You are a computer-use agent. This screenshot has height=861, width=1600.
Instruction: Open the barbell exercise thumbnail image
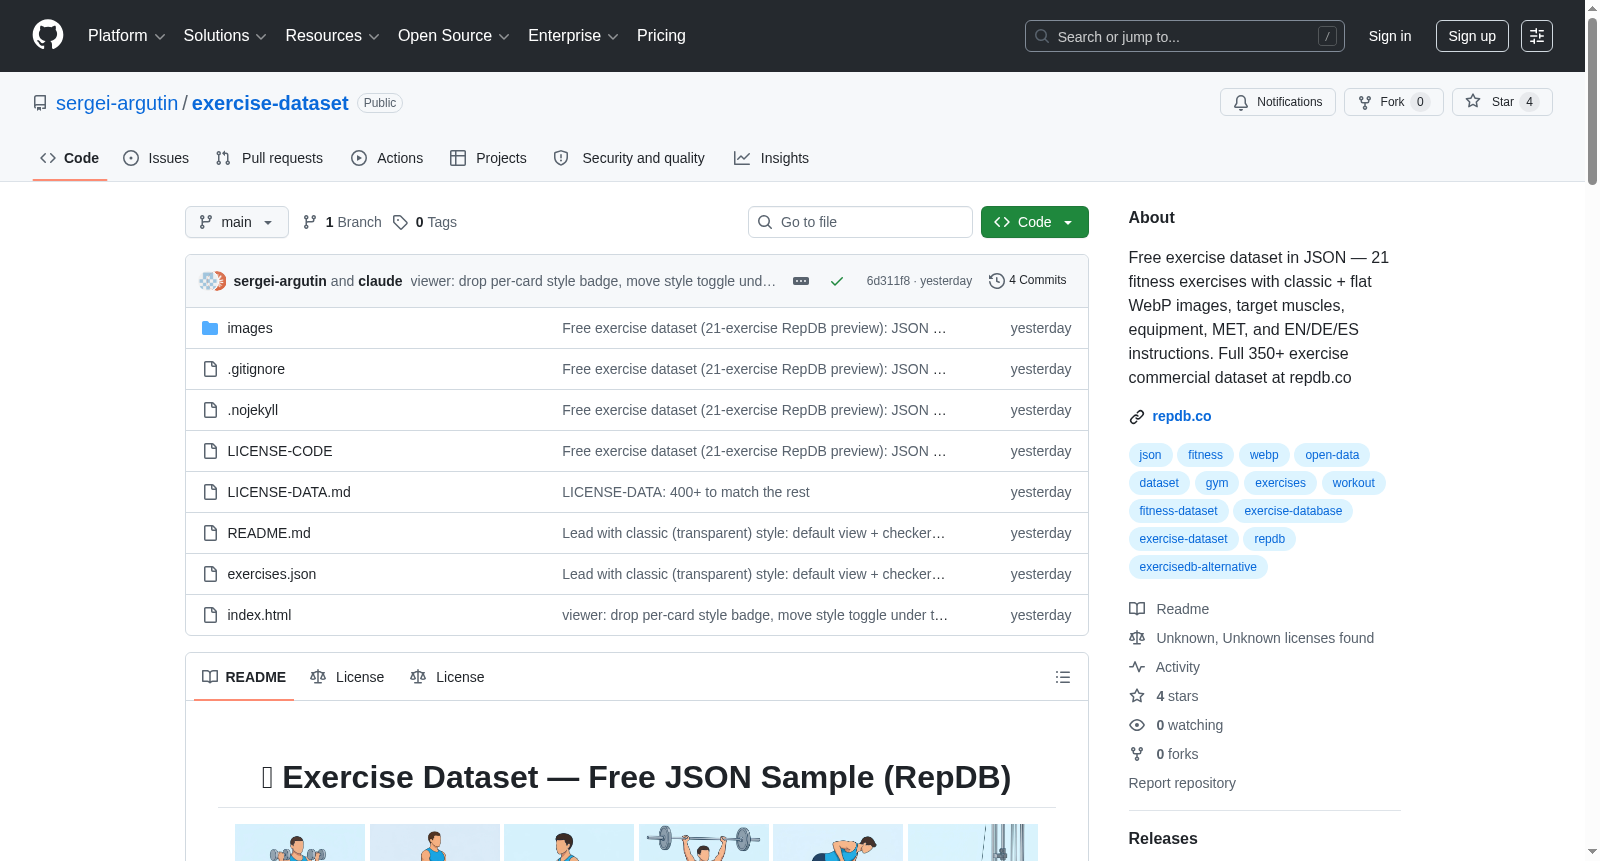(x=704, y=842)
